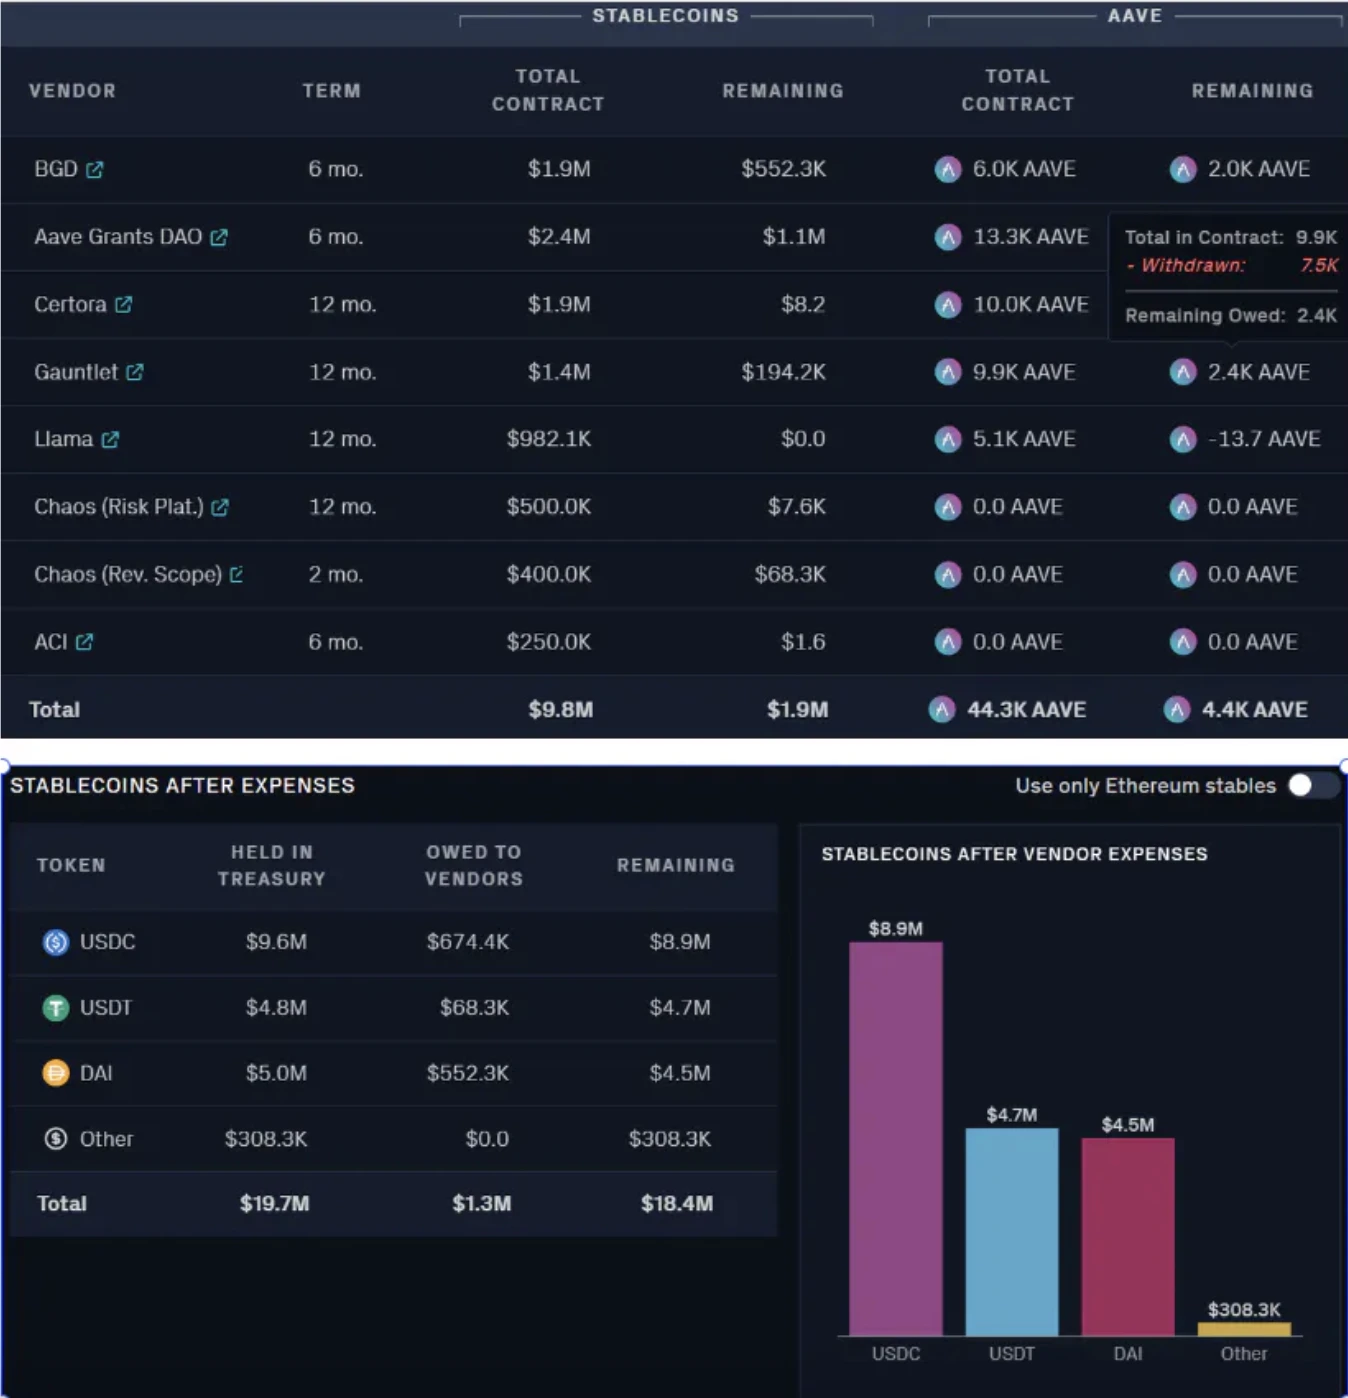Click the USDC token icon
This screenshot has width=1348, height=1398.
point(56,942)
